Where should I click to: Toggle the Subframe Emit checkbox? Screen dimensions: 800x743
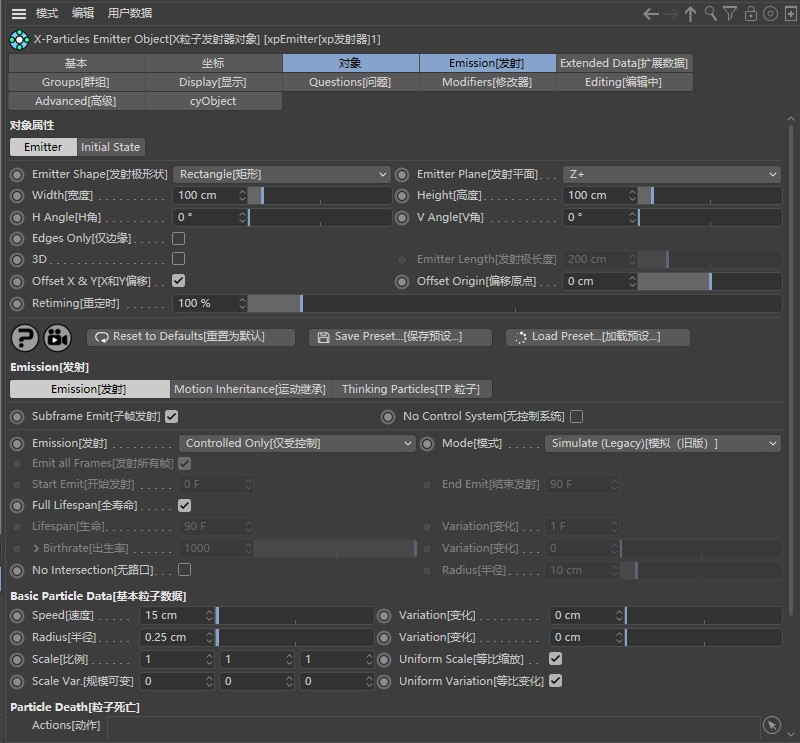coord(172,416)
